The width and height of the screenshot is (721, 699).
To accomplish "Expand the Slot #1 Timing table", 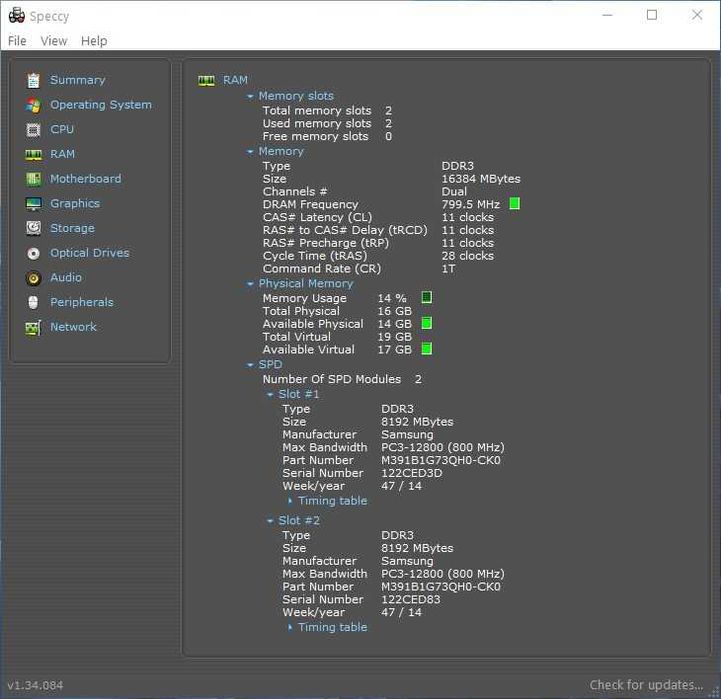I will (x=290, y=501).
